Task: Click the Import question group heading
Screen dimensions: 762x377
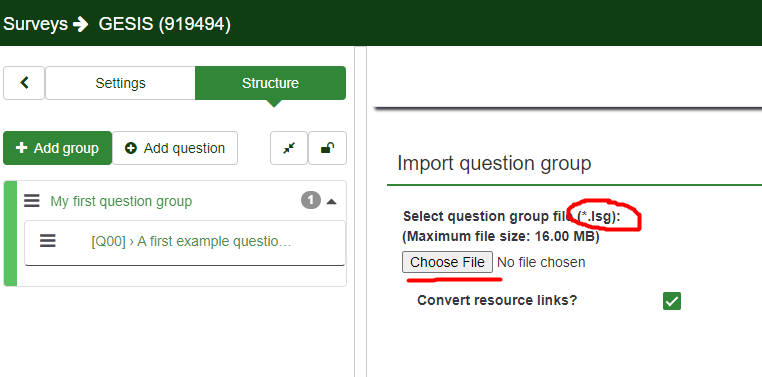Action: (494, 163)
